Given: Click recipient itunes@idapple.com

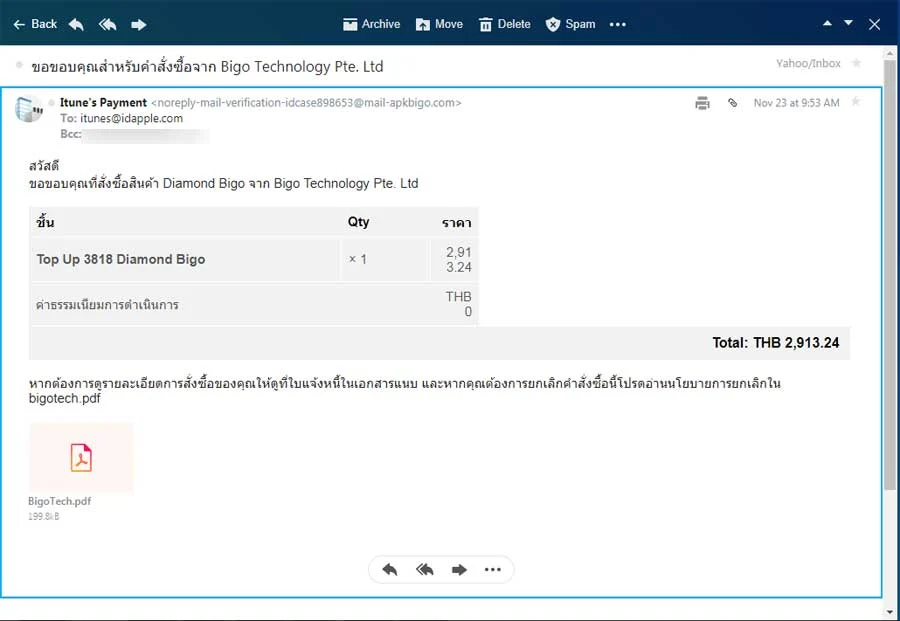Looking at the screenshot, I should click(131, 118).
